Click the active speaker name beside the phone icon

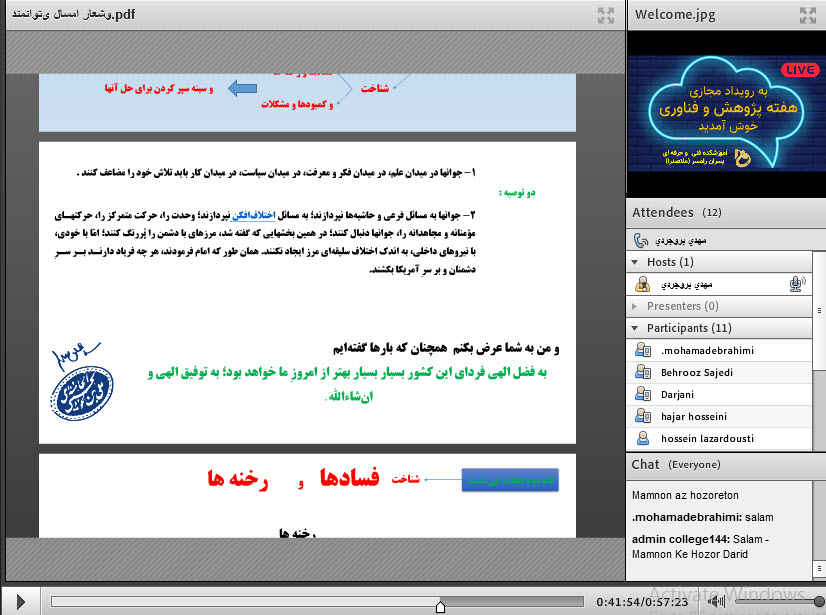point(681,241)
